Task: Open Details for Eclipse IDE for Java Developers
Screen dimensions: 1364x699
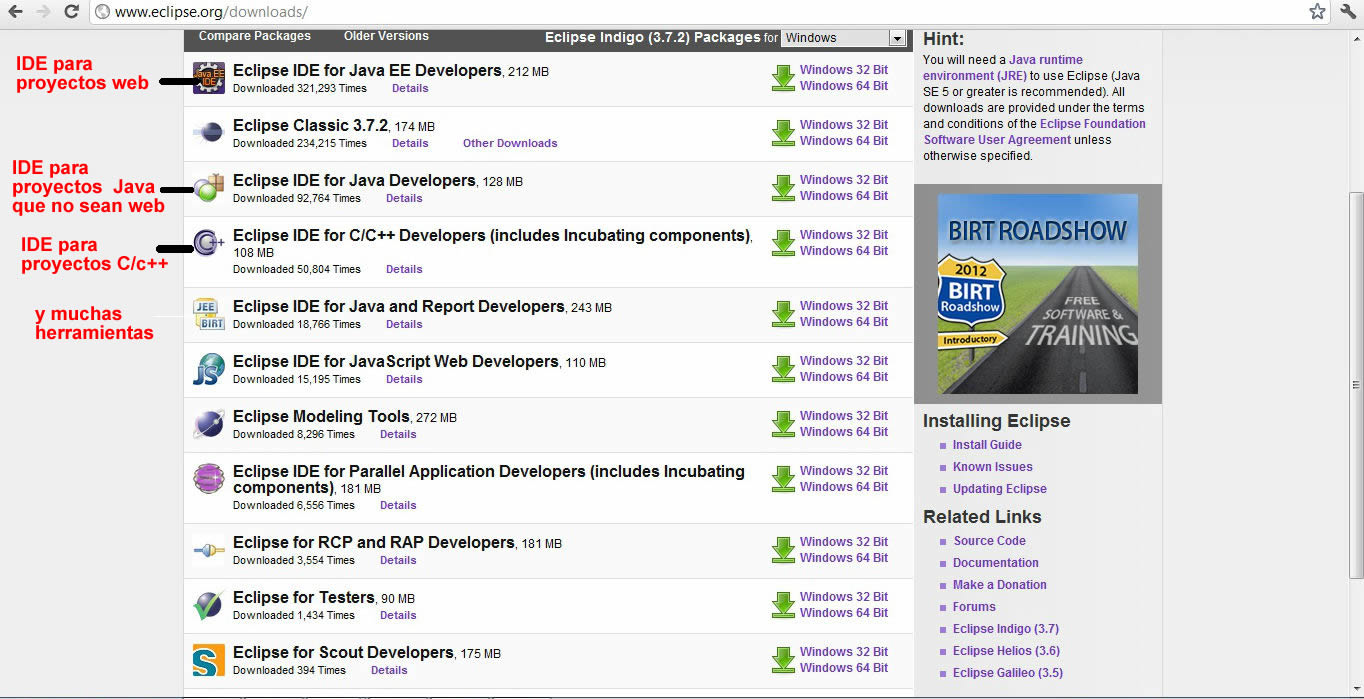Action: 404,198
